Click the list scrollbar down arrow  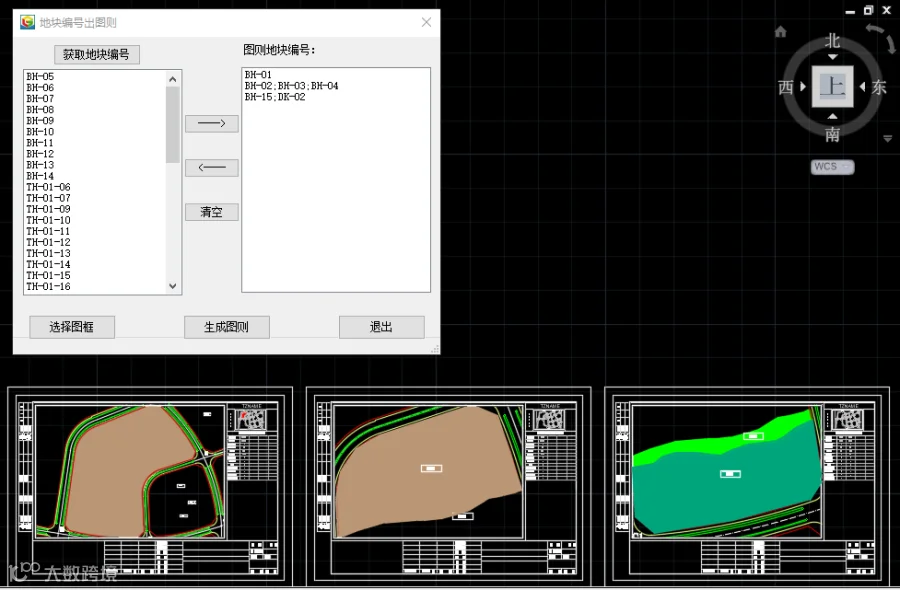[x=173, y=286]
